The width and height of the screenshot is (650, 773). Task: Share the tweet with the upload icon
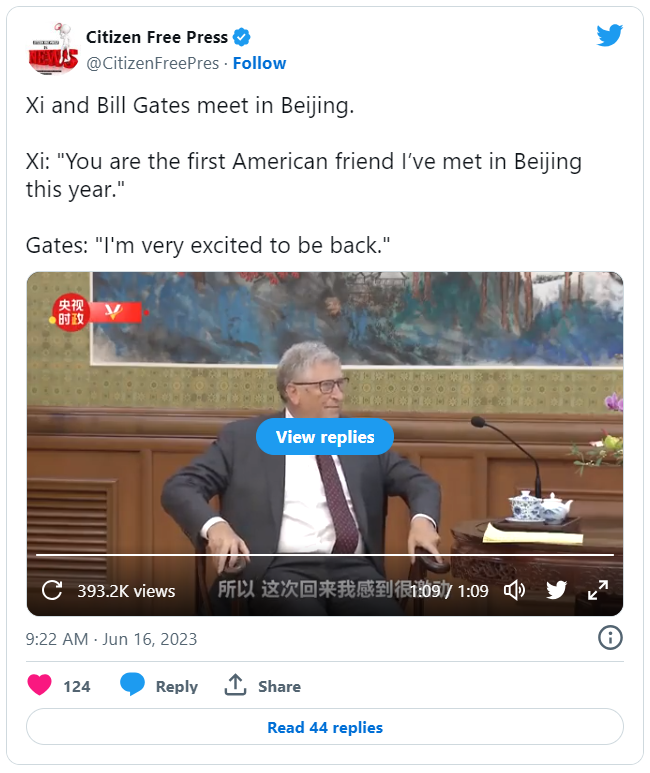tap(235, 685)
